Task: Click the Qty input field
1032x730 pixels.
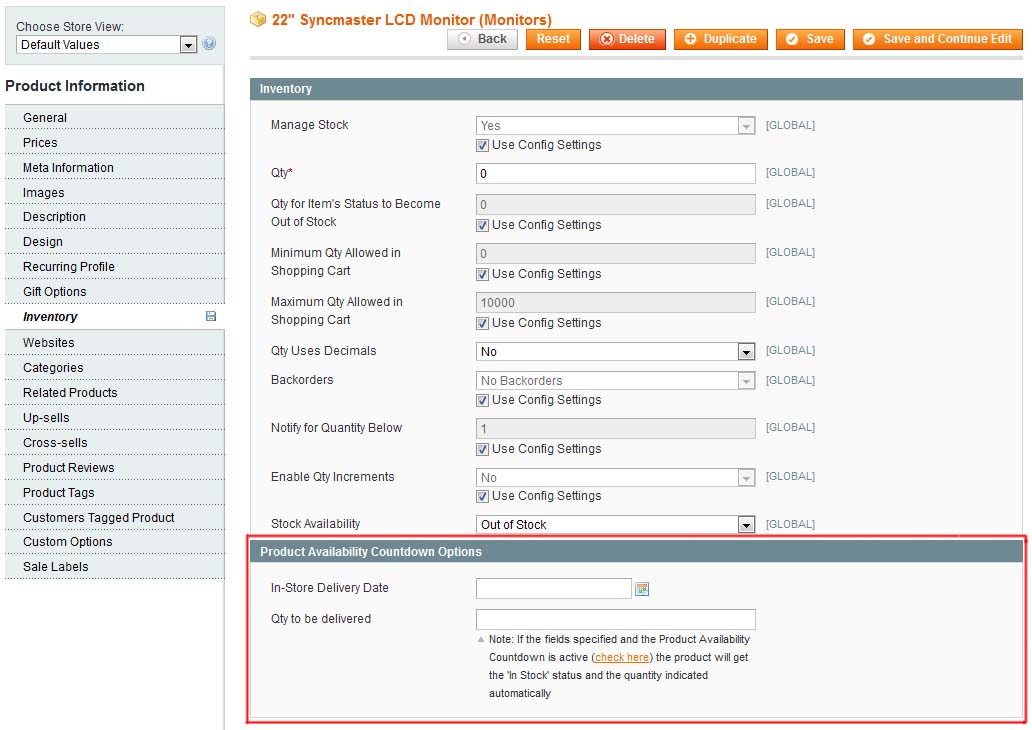Action: click(615, 174)
